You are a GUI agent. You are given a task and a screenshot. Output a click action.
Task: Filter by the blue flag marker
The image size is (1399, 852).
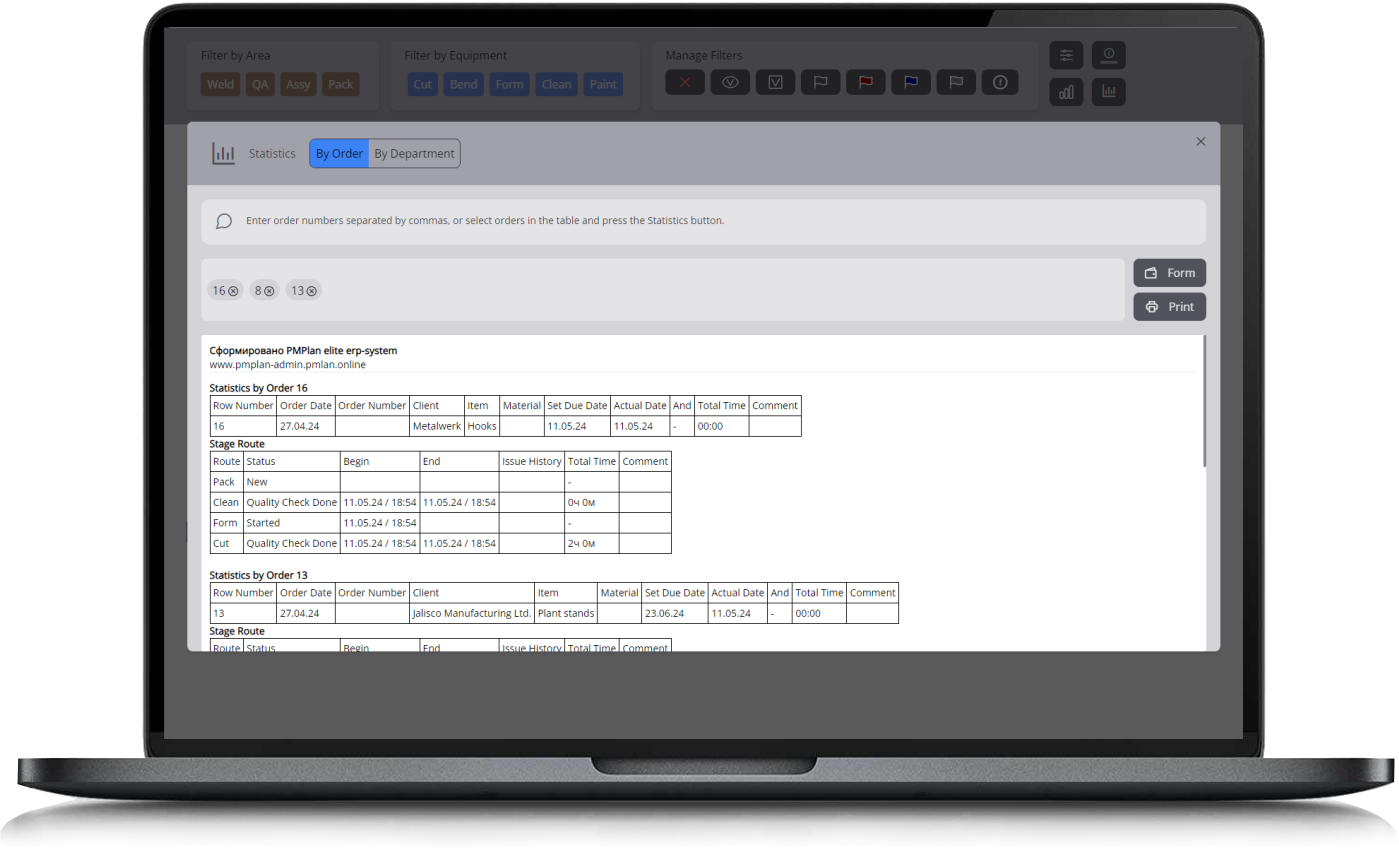pos(910,82)
